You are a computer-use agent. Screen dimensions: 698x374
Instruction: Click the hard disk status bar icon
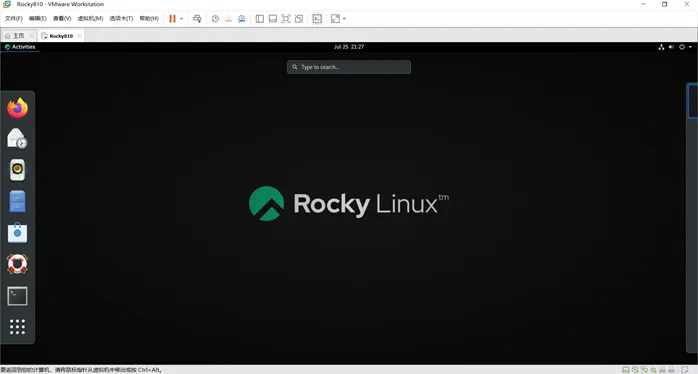click(x=626, y=370)
